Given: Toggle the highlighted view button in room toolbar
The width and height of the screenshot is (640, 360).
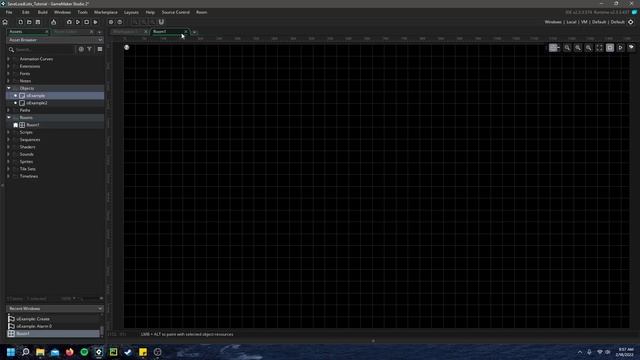Looking at the screenshot, I should point(610,48).
